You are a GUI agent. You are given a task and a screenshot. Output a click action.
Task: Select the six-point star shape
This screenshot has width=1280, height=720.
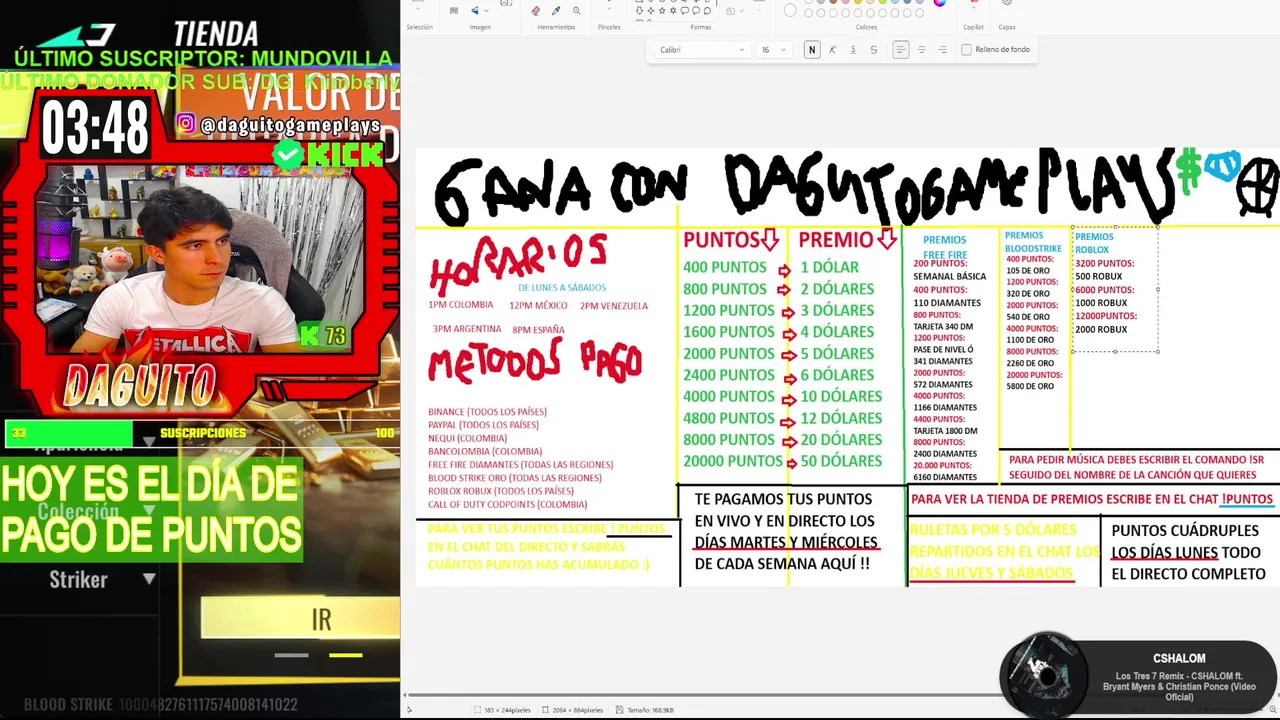(673, 10)
